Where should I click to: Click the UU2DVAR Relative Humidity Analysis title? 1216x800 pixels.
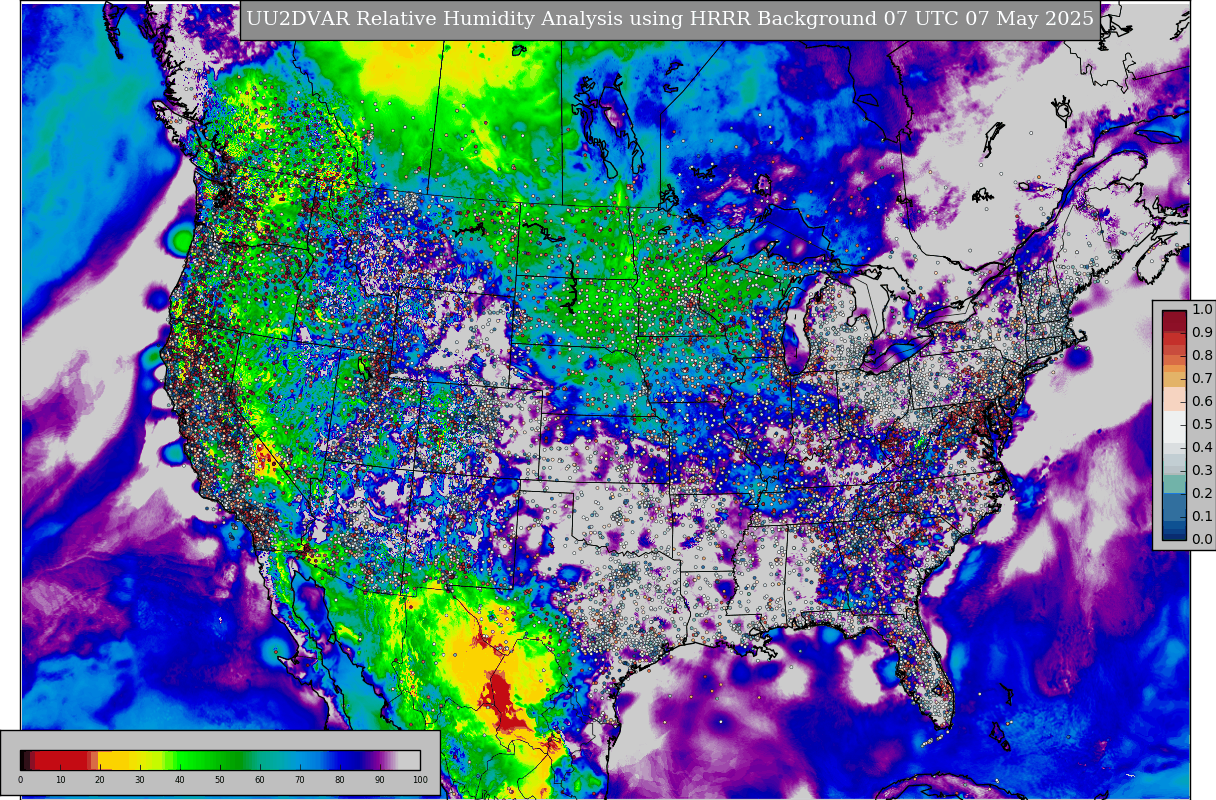pyautogui.click(x=670, y=20)
